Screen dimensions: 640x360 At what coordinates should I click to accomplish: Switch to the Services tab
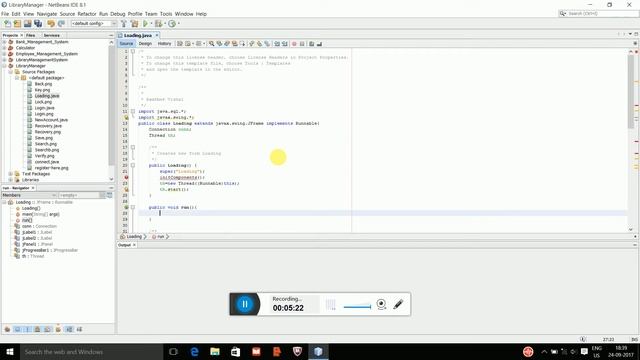tap(52, 36)
